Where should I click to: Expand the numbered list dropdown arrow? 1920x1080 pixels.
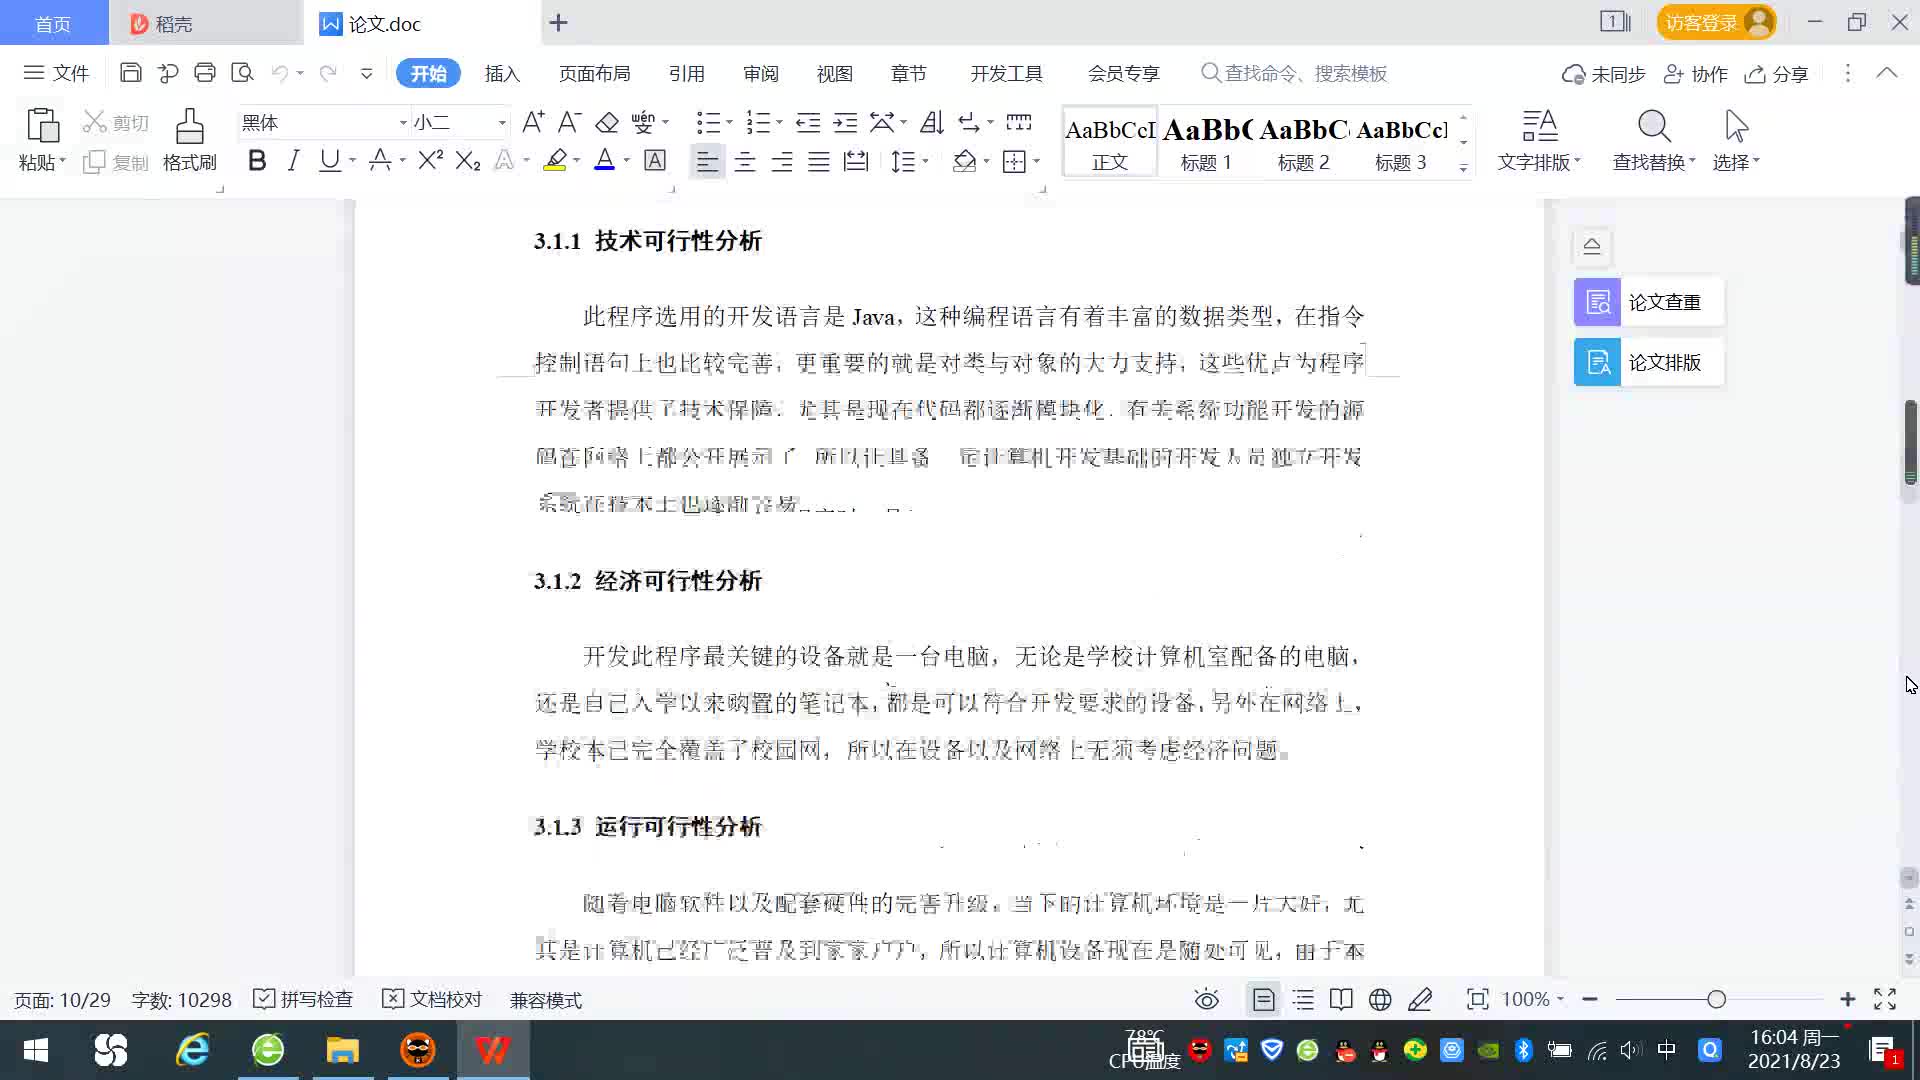(779, 122)
